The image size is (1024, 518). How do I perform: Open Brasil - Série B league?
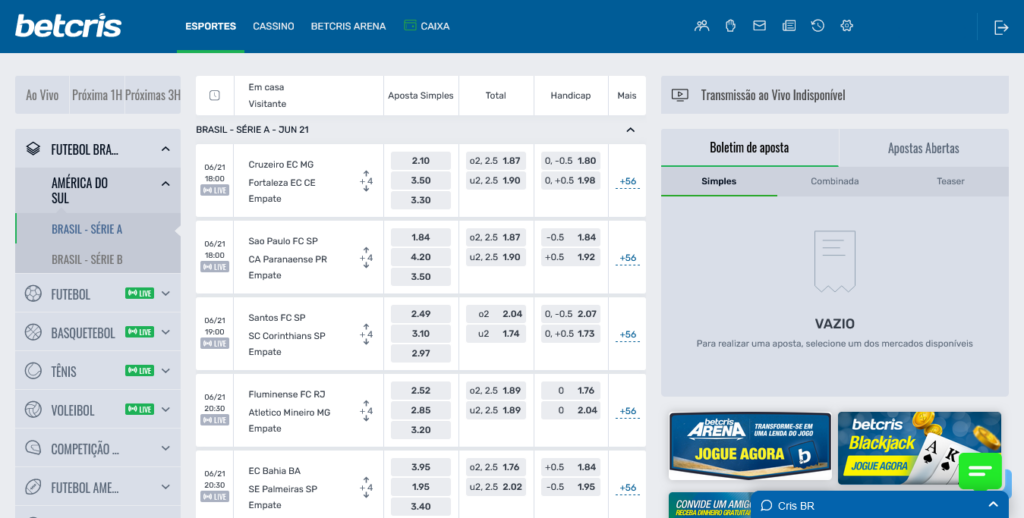[x=98, y=259]
